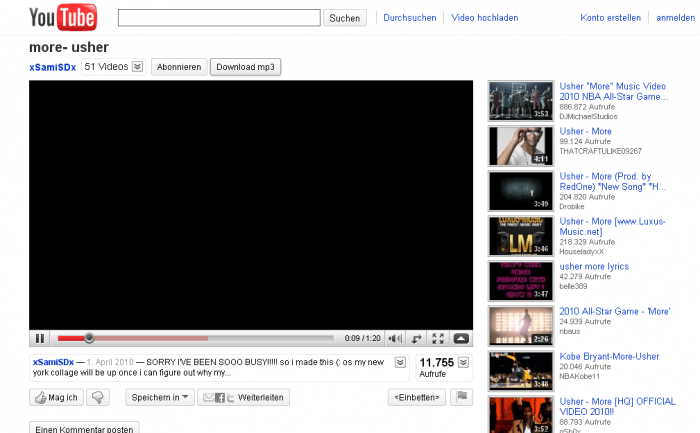This screenshot has width=700, height=433.
Task: Click the NBAKobe11 uploader name
Action: (579, 376)
